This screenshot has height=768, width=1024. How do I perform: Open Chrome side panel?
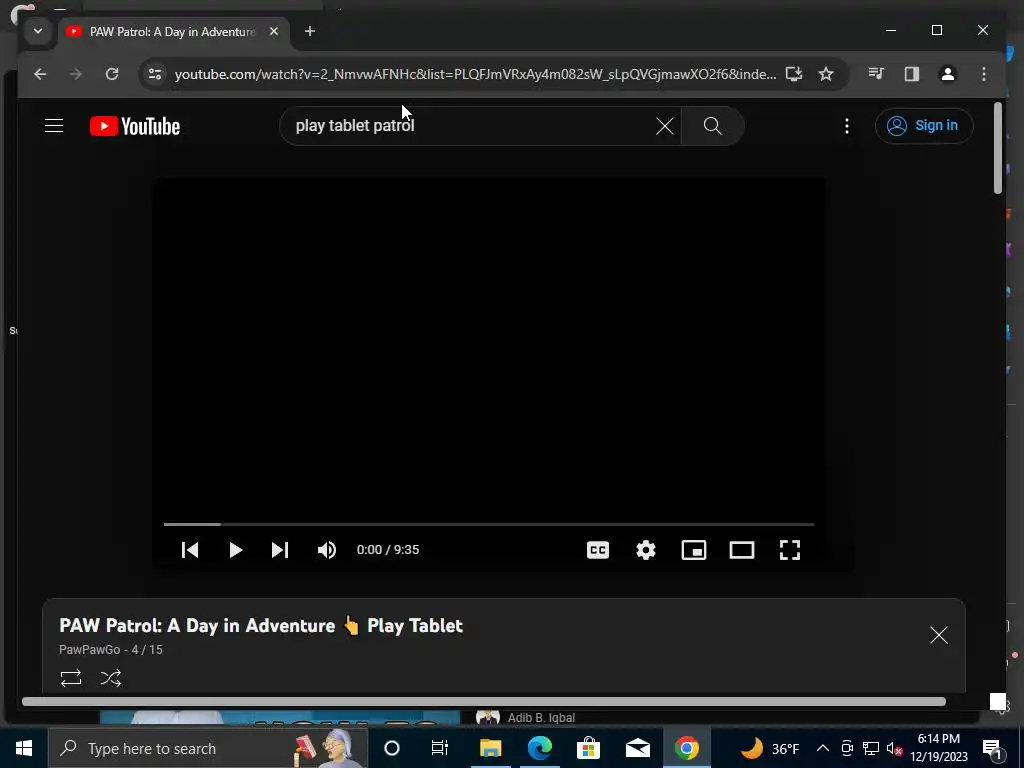(x=912, y=74)
